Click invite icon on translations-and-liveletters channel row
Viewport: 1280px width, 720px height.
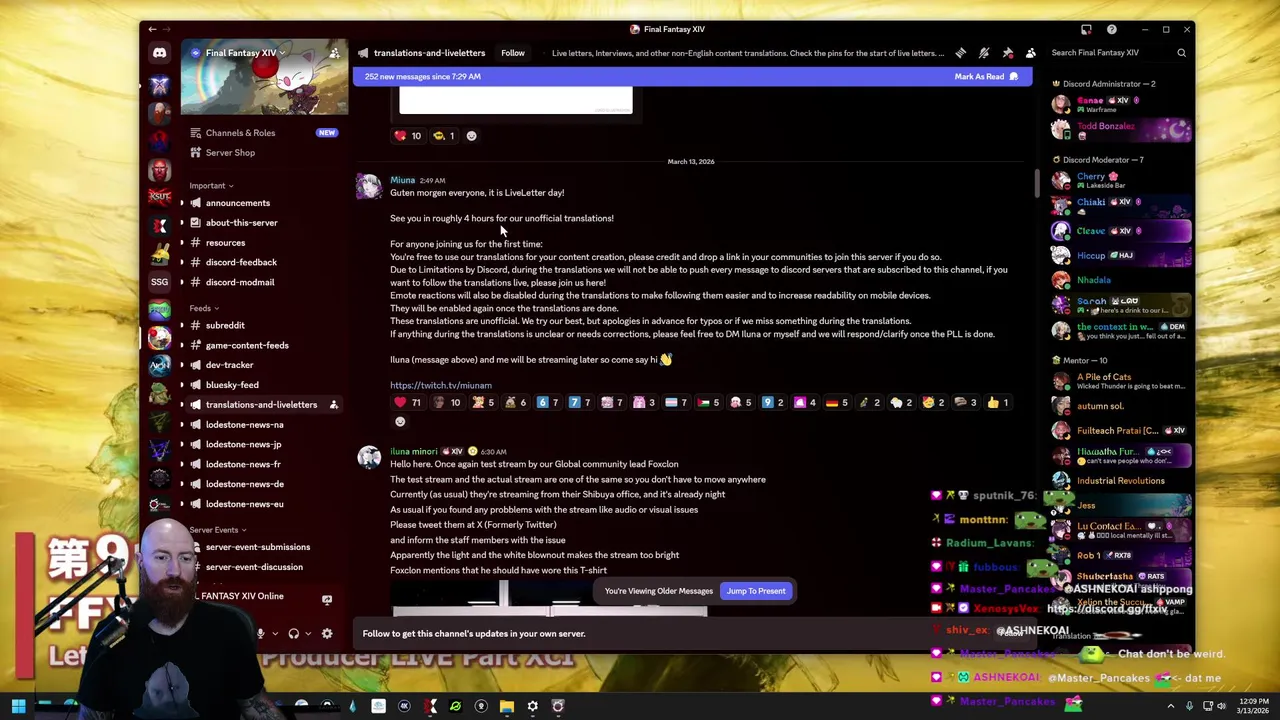coord(334,405)
